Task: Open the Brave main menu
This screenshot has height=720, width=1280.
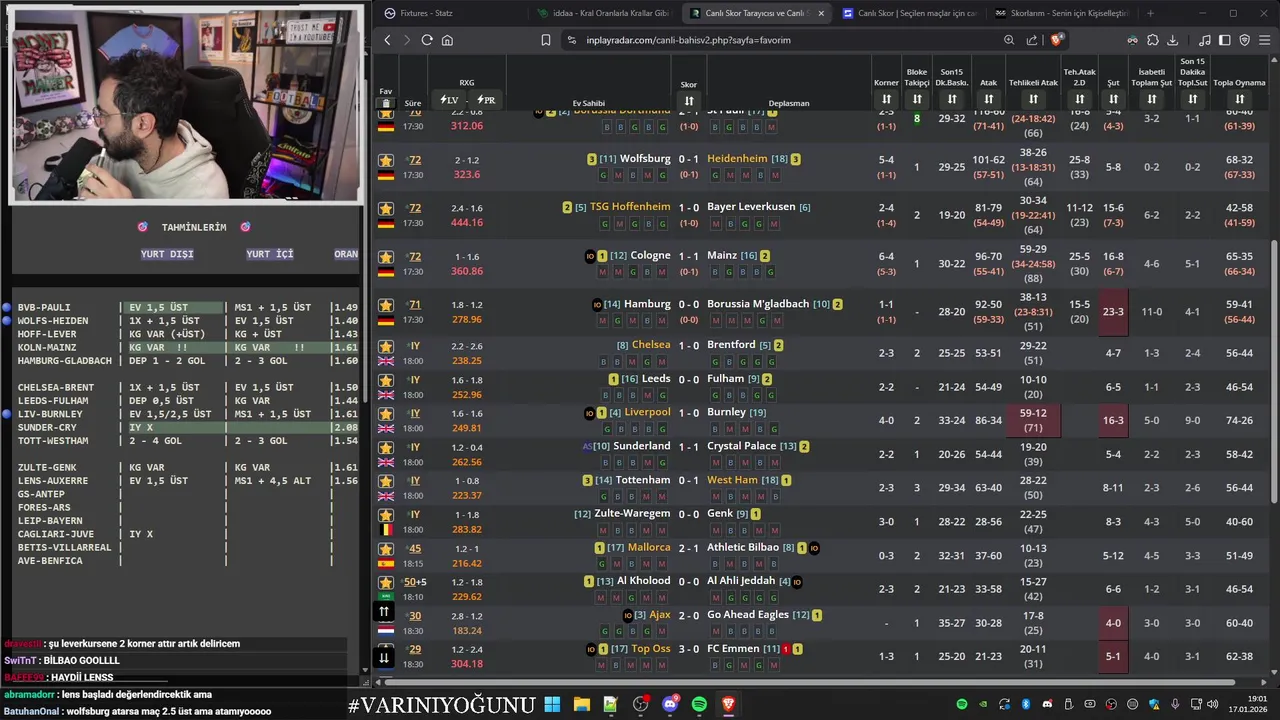Action: pyautogui.click(x=1265, y=40)
